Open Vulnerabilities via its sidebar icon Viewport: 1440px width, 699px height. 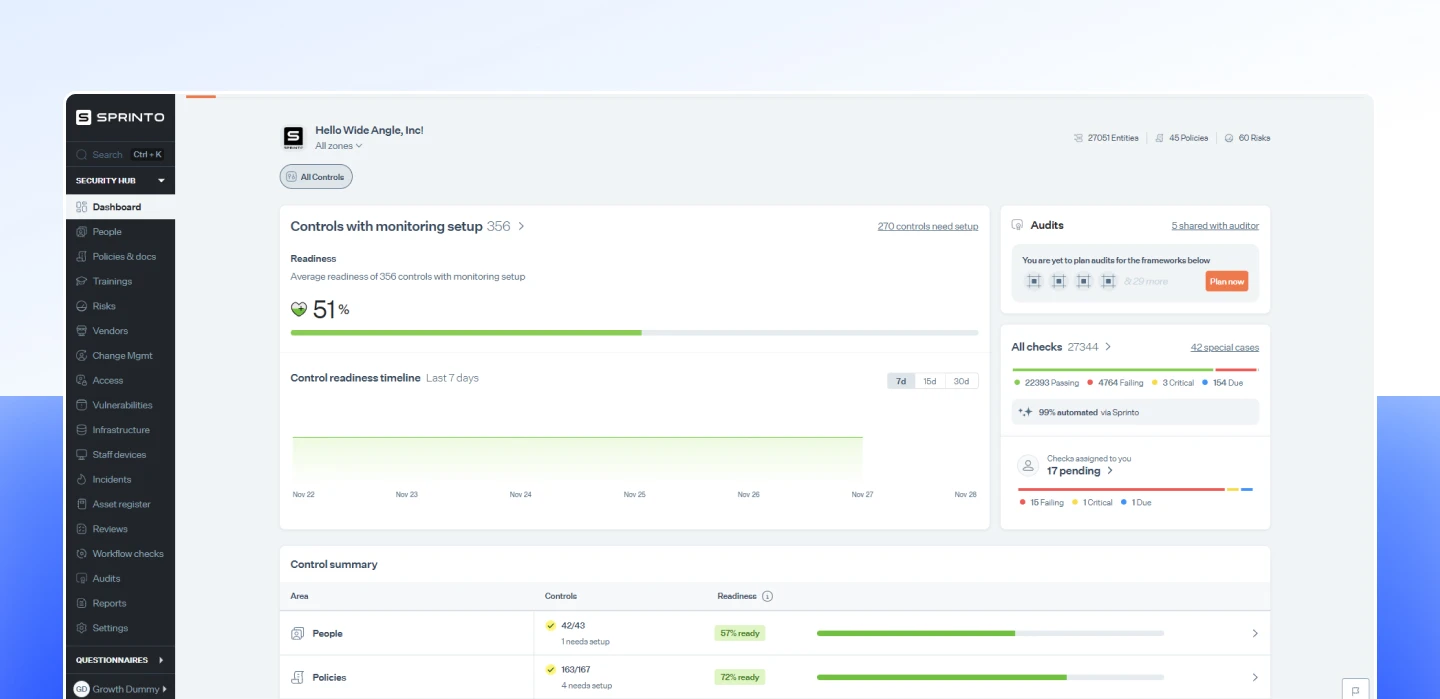(x=82, y=405)
